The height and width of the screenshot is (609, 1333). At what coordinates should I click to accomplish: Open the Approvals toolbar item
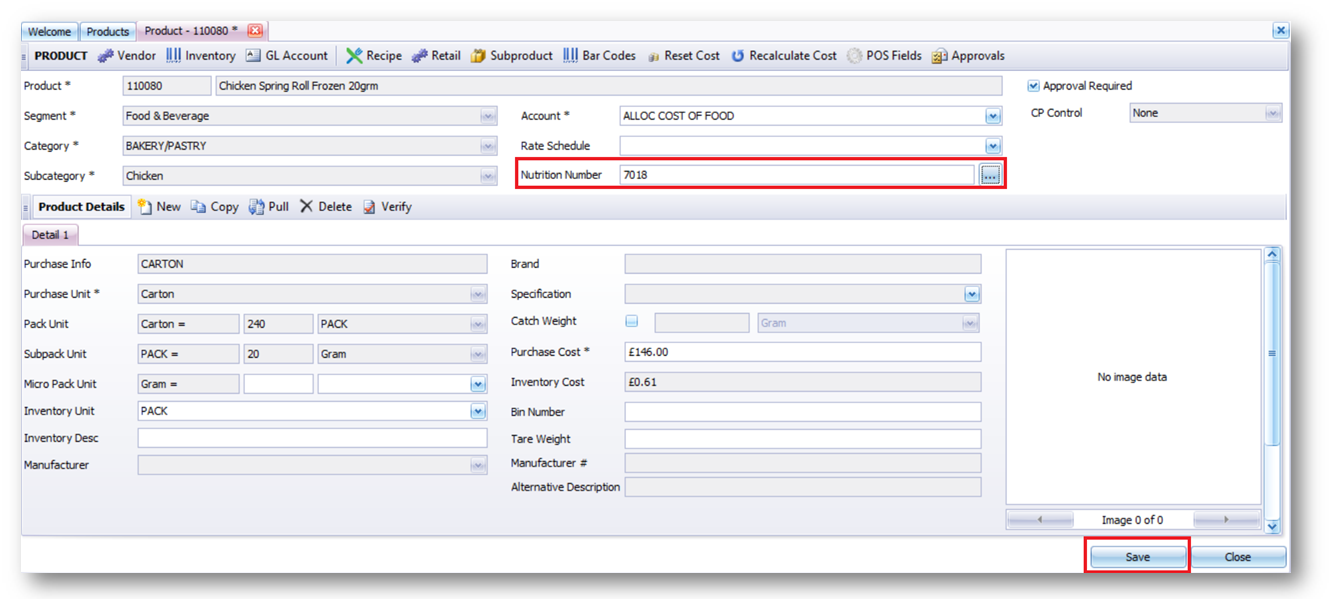point(968,56)
